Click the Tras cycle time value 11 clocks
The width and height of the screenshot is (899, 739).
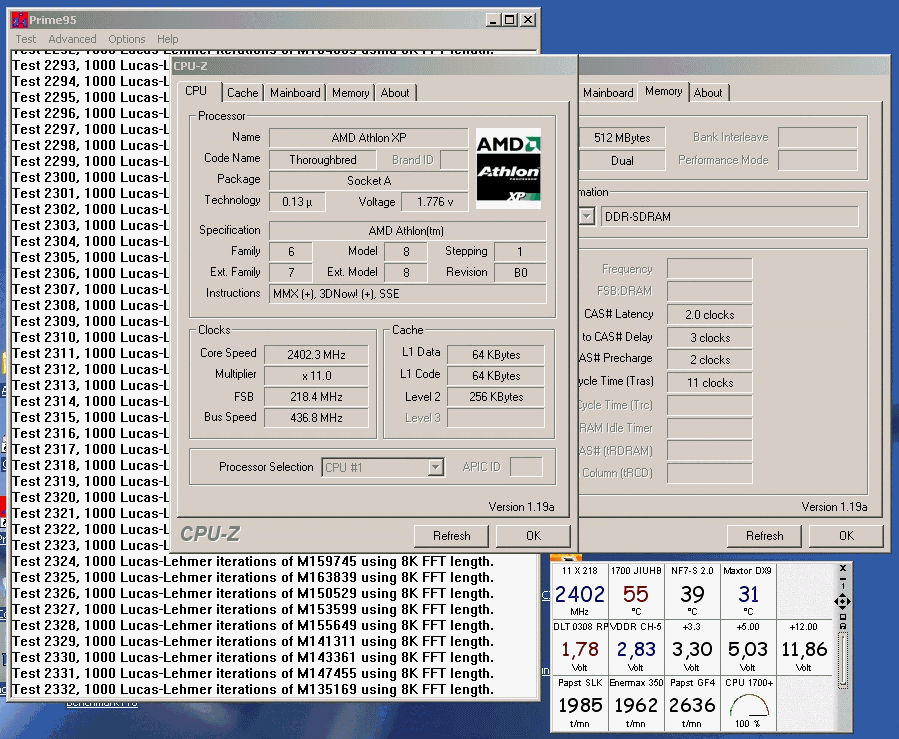[709, 382]
